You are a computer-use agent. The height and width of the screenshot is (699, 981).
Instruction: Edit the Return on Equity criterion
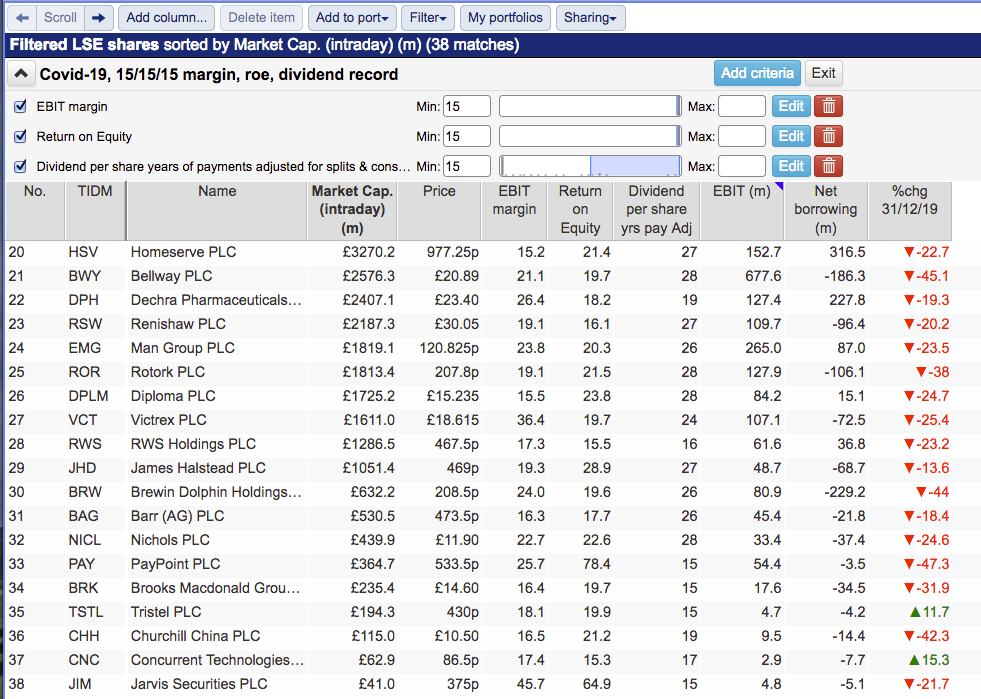click(791, 136)
